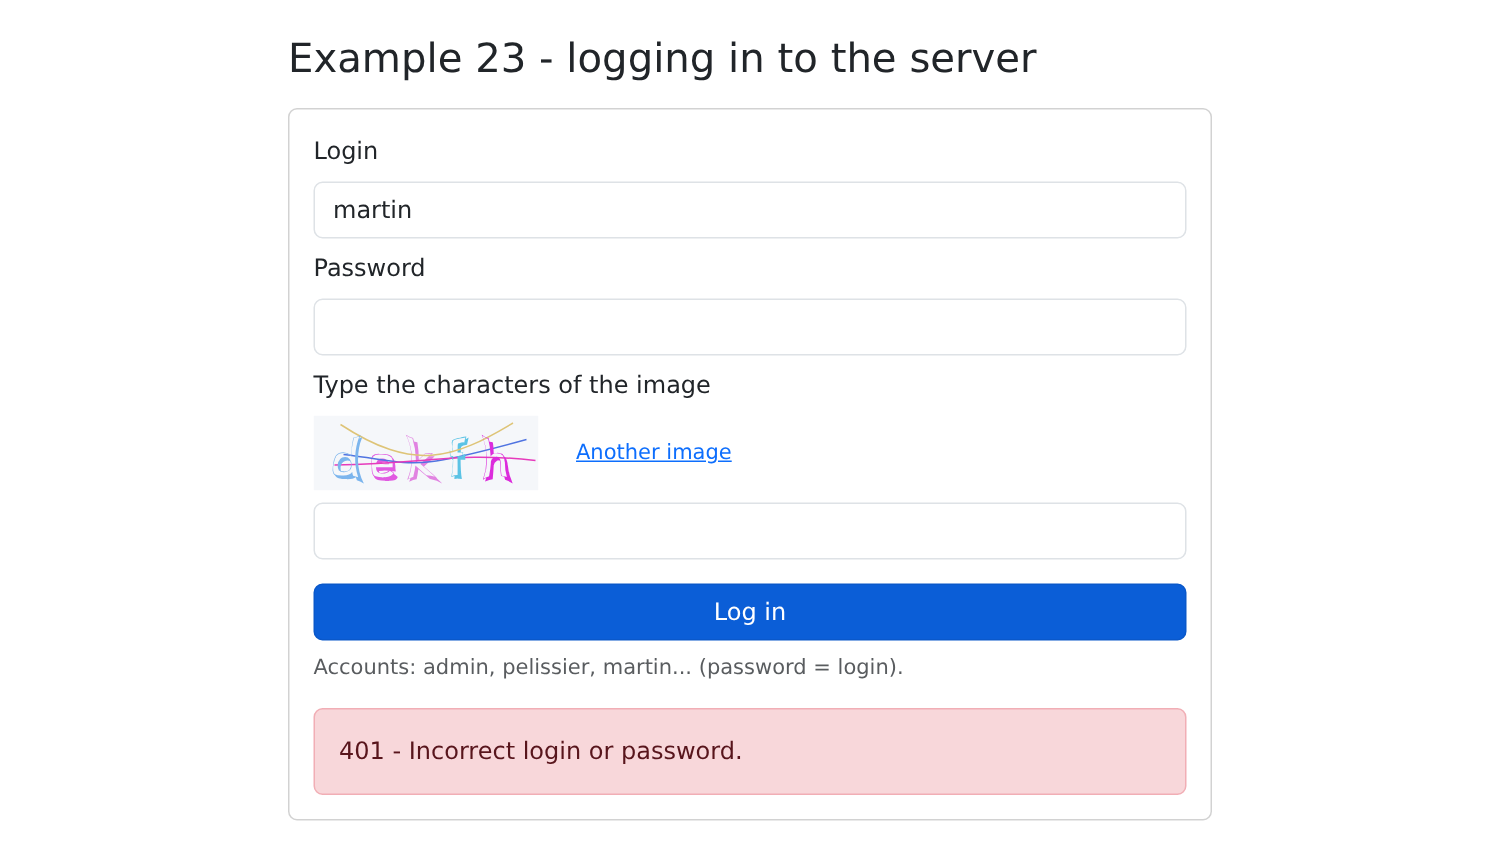
Task: Click the pink letter k in the captcha
Action: (424, 458)
